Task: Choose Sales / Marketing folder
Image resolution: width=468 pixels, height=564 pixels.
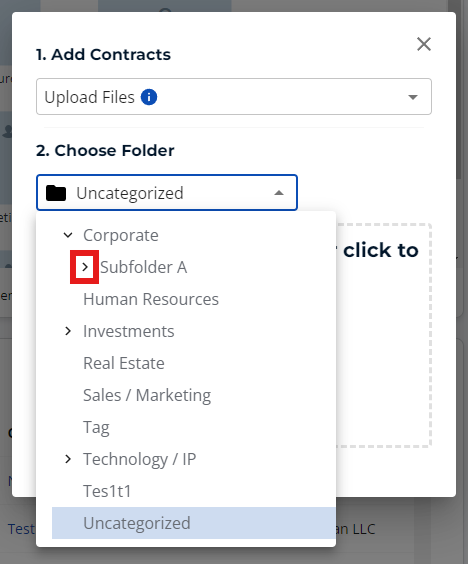Action: pyautogui.click(x=147, y=395)
